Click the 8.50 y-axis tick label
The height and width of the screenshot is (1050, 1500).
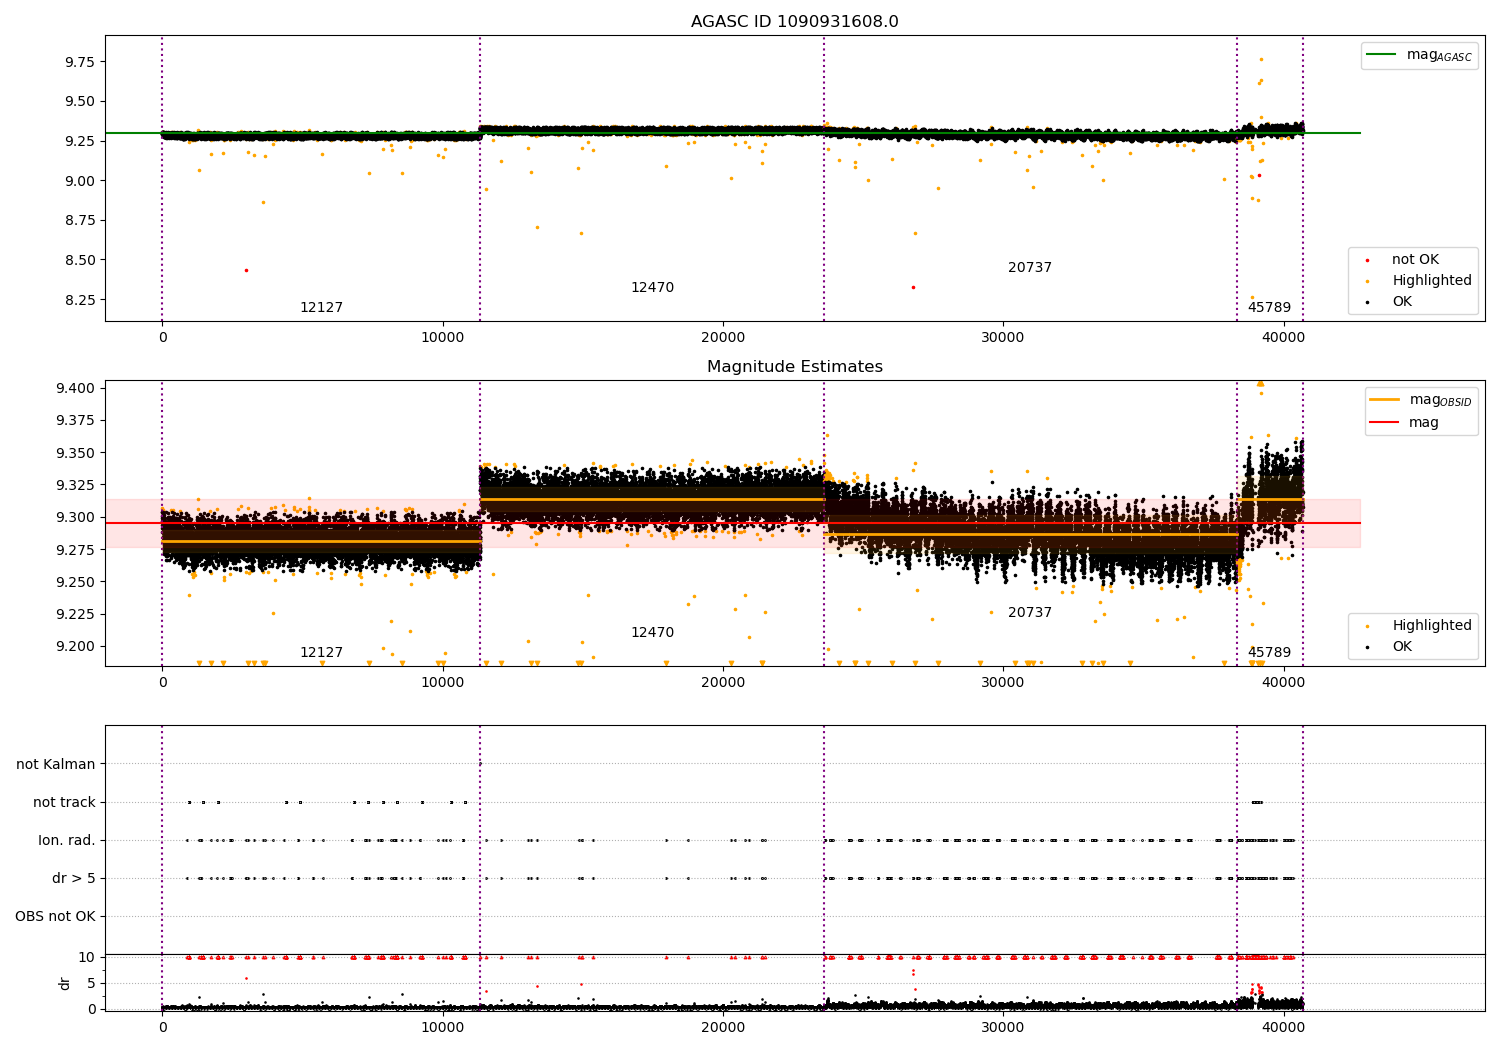coord(80,260)
